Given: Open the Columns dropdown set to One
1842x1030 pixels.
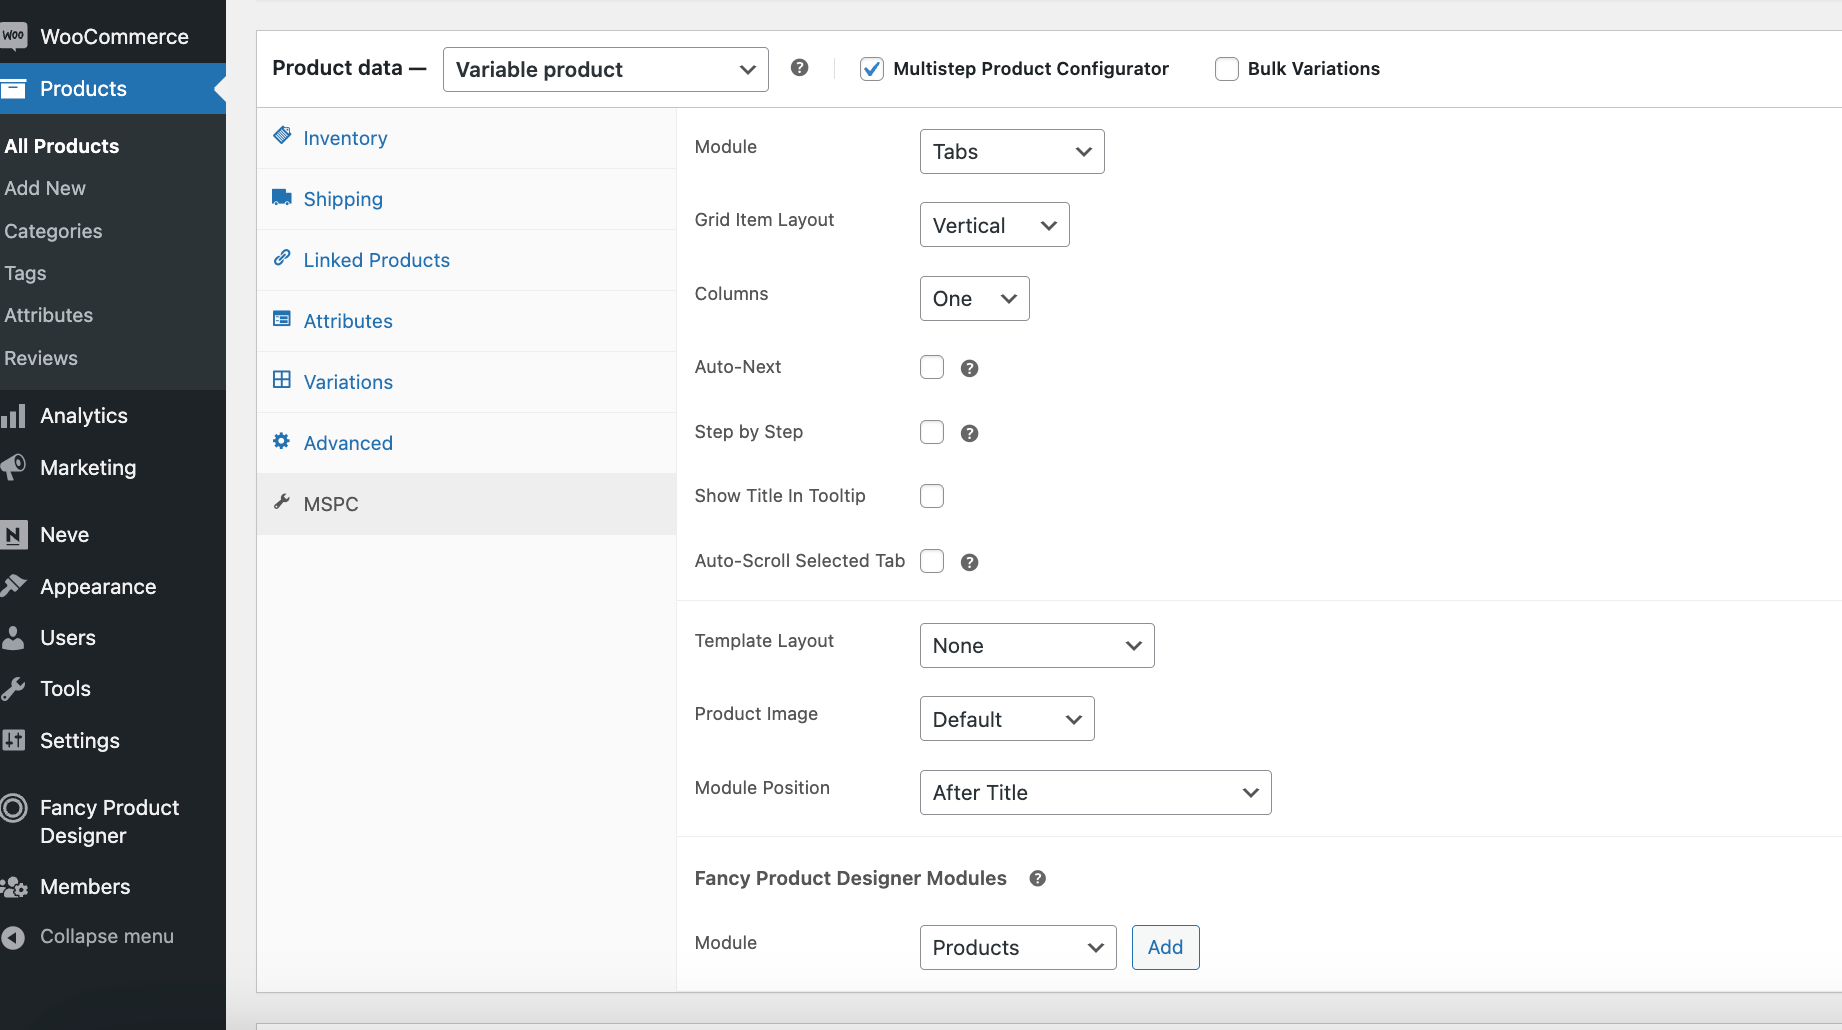Looking at the screenshot, I should tap(974, 299).
